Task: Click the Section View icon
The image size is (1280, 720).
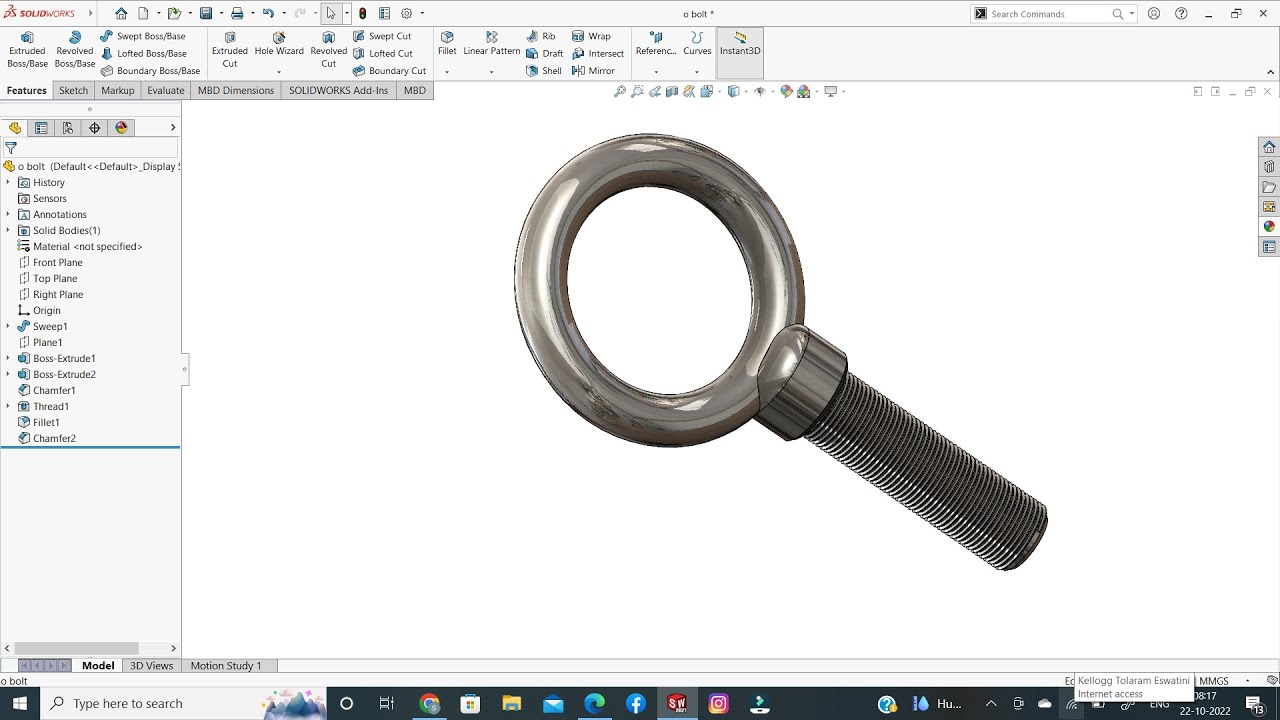Action: [672, 91]
